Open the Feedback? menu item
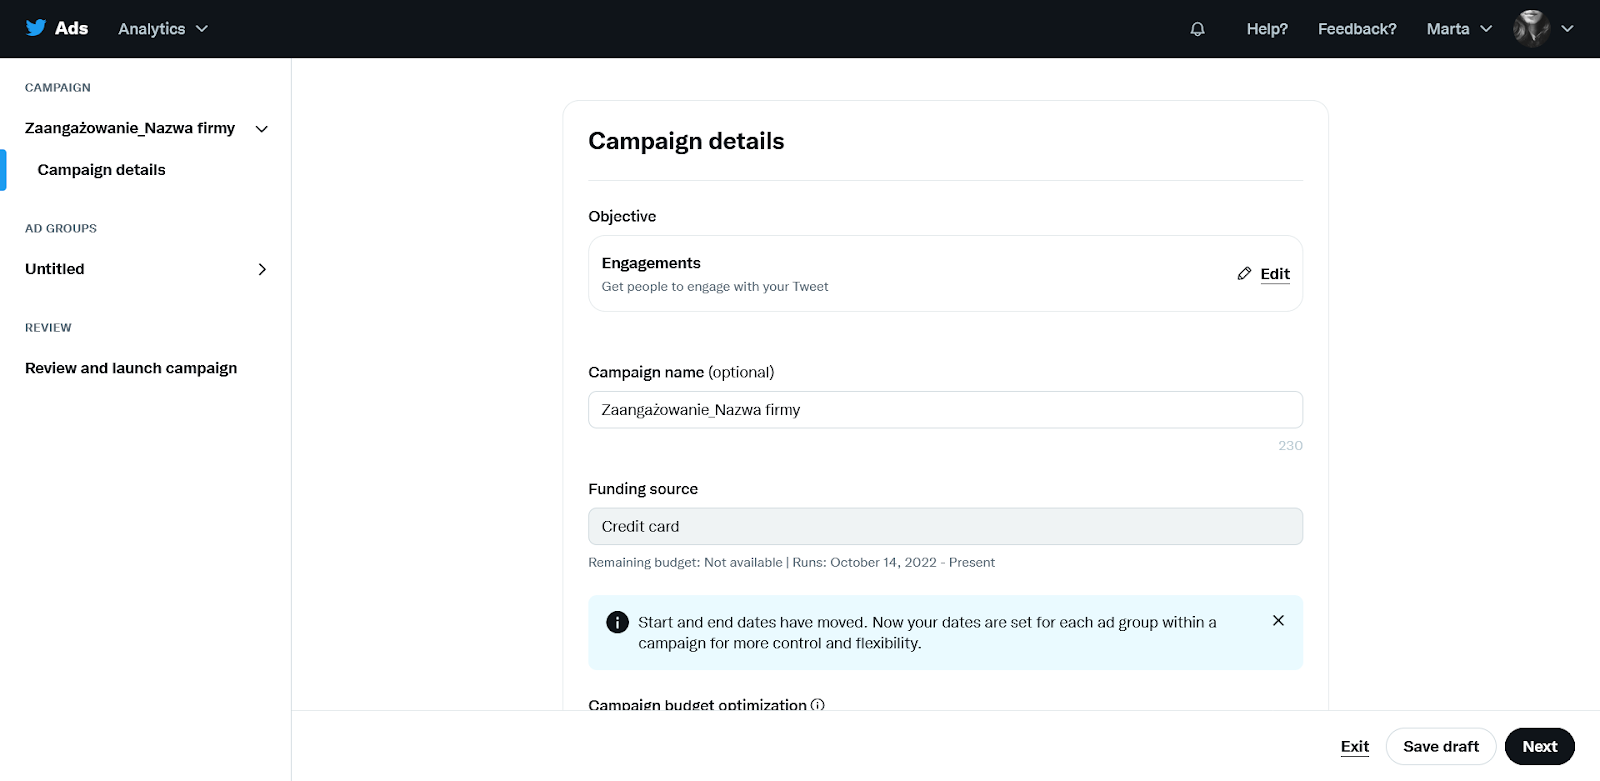The width and height of the screenshot is (1600, 781). click(1357, 29)
